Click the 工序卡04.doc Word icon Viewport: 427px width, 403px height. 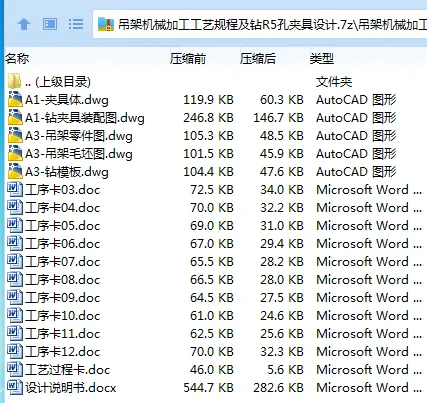coord(15,207)
